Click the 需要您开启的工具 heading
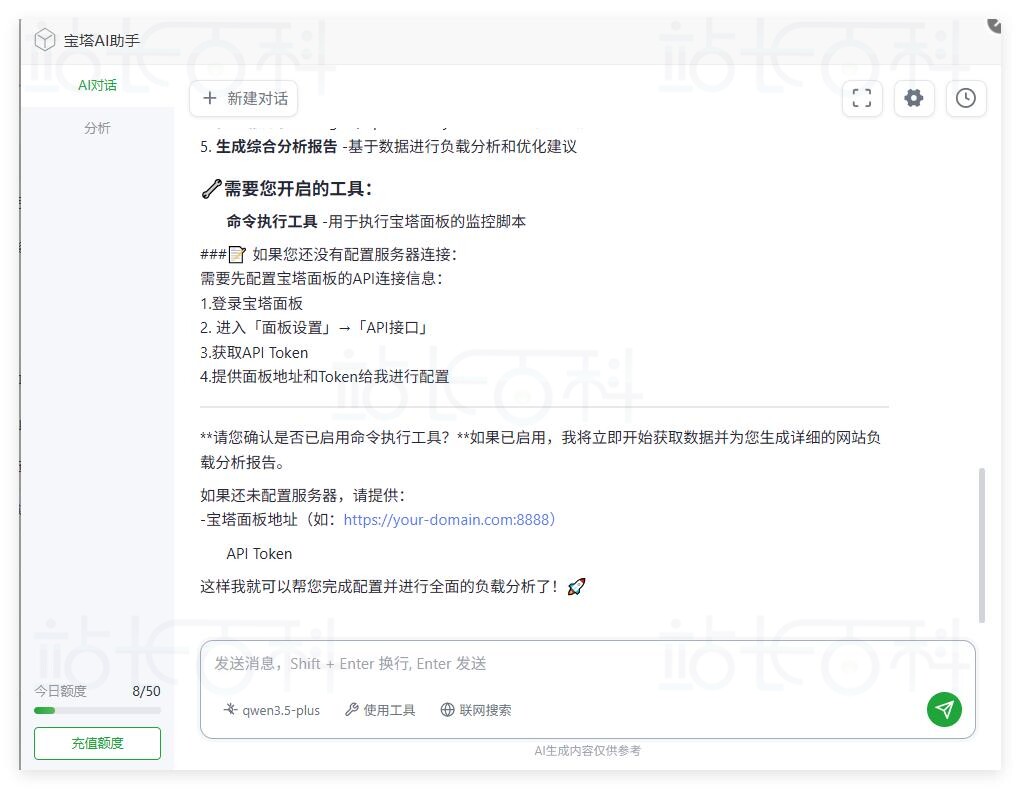1020x789 pixels. point(298,189)
